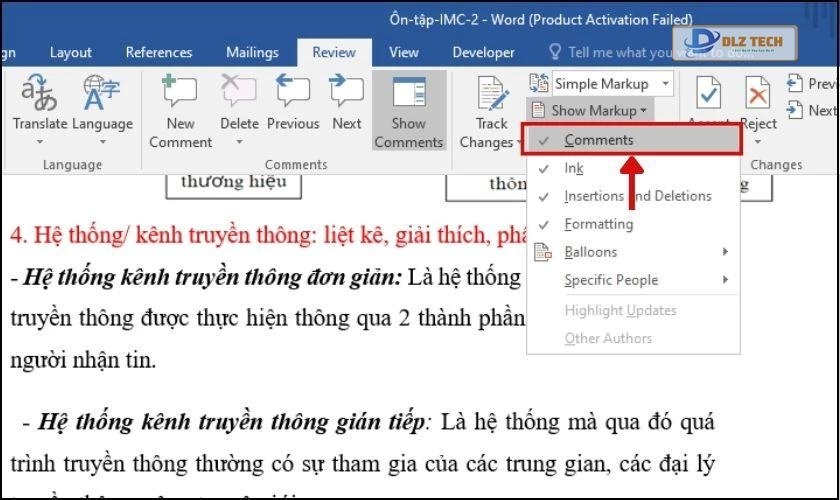The image size is (840, 500).
Task: Open the References ribbon tab
Action: coord(159,52)
